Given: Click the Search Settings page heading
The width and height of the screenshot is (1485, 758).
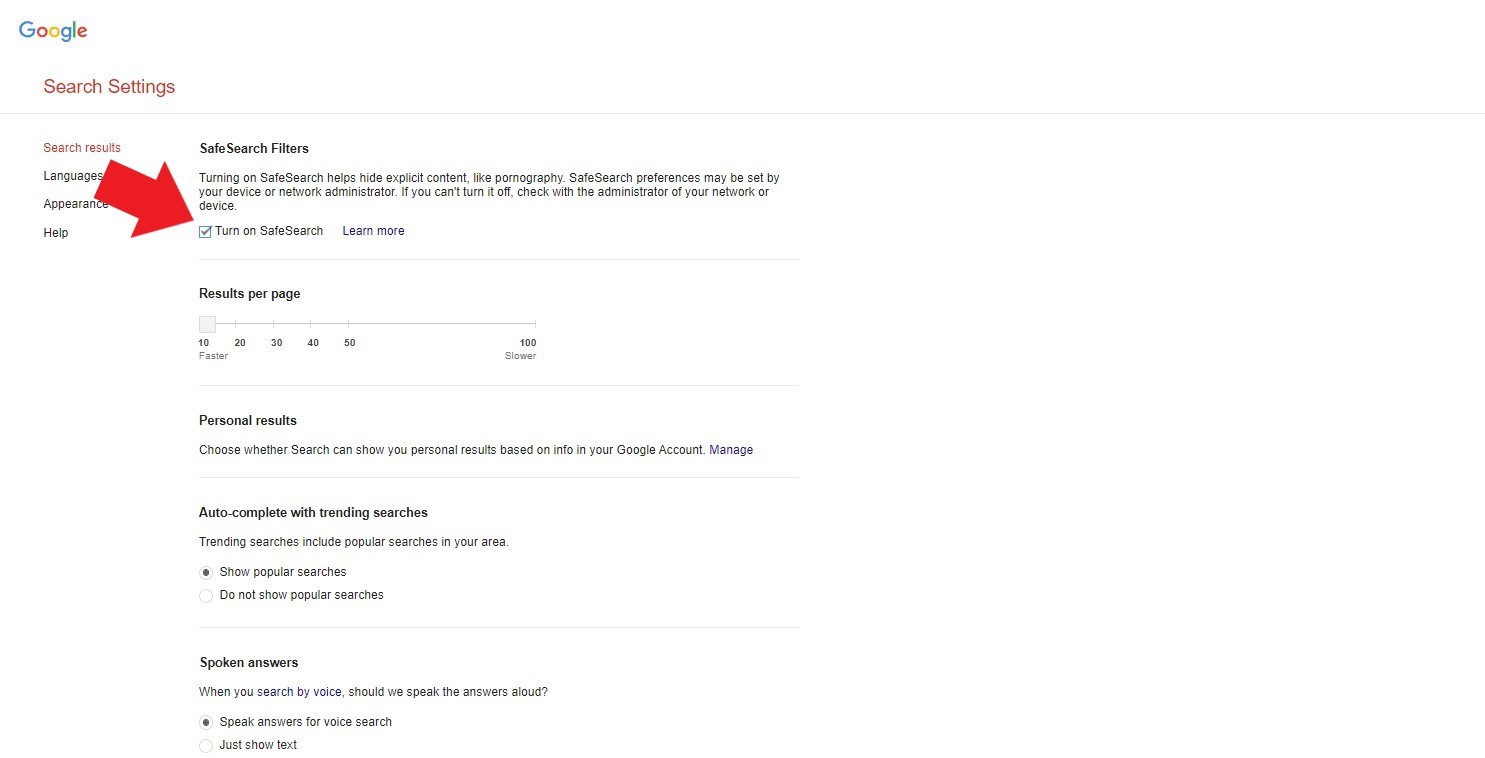Looking at the screenshot, I should (109, 87).
